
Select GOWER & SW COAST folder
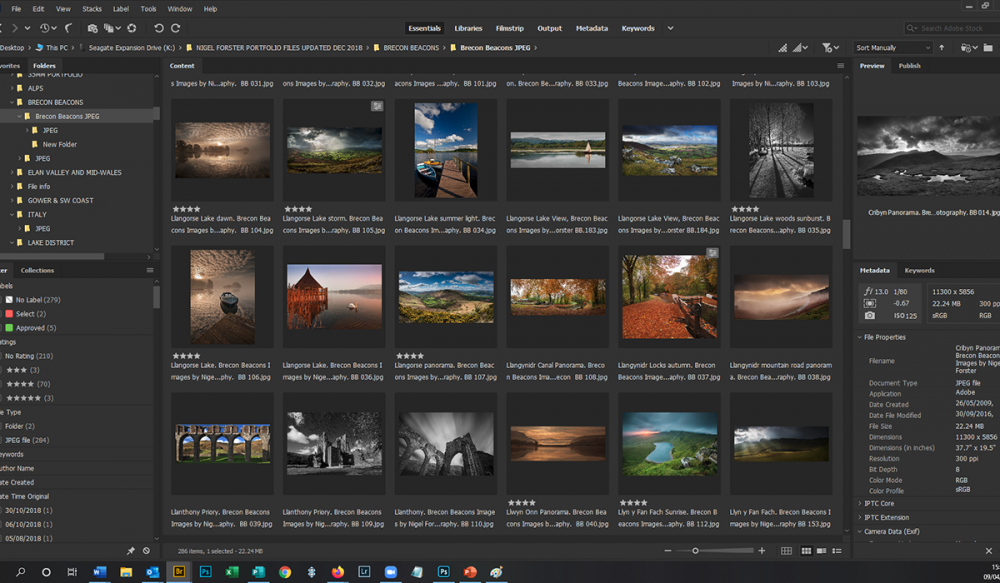[60, 200]
